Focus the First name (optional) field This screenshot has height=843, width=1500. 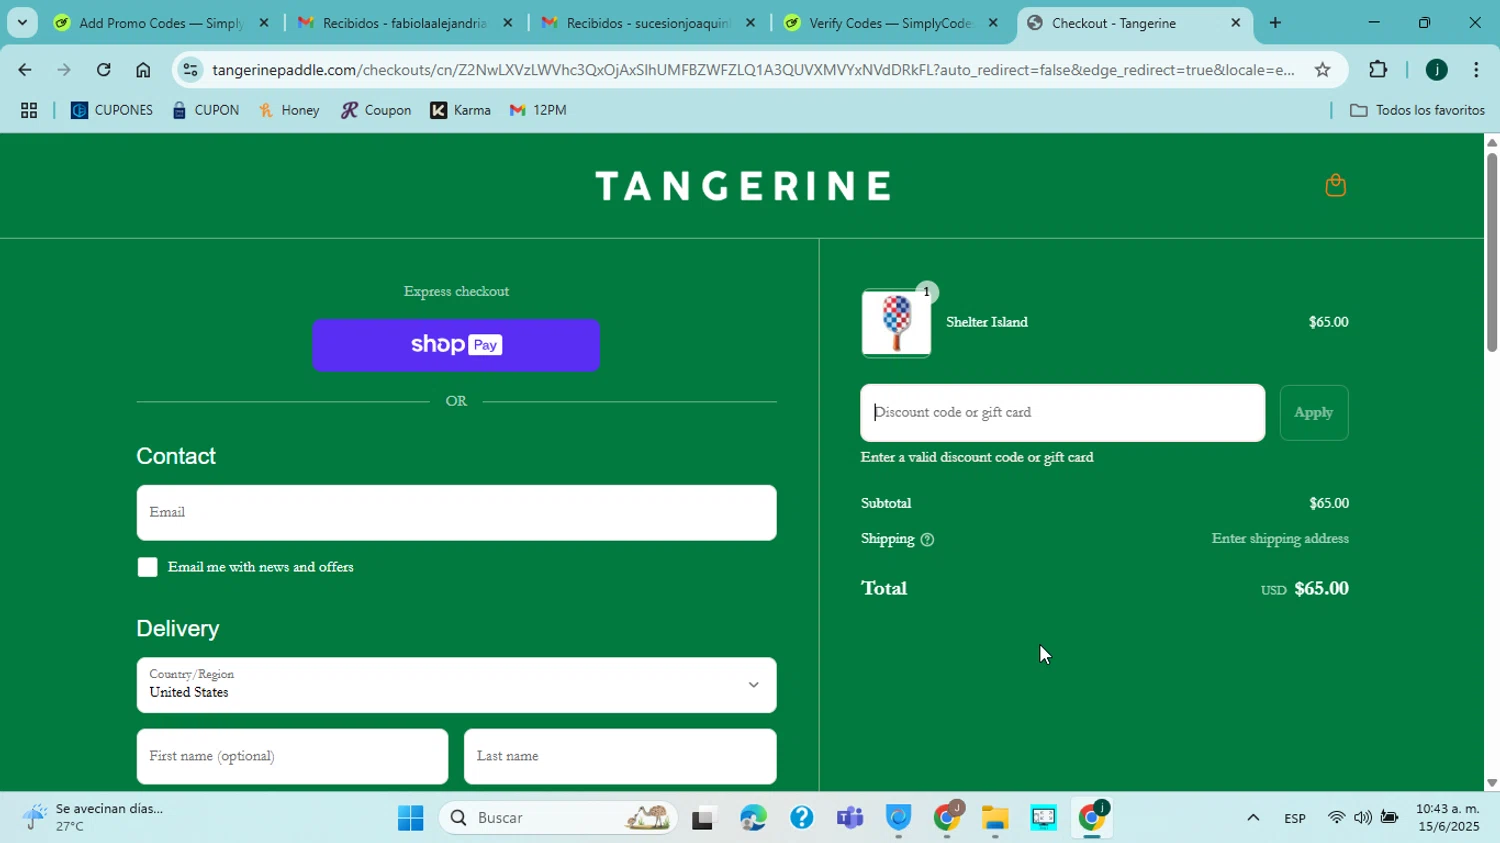pos(292,756)
